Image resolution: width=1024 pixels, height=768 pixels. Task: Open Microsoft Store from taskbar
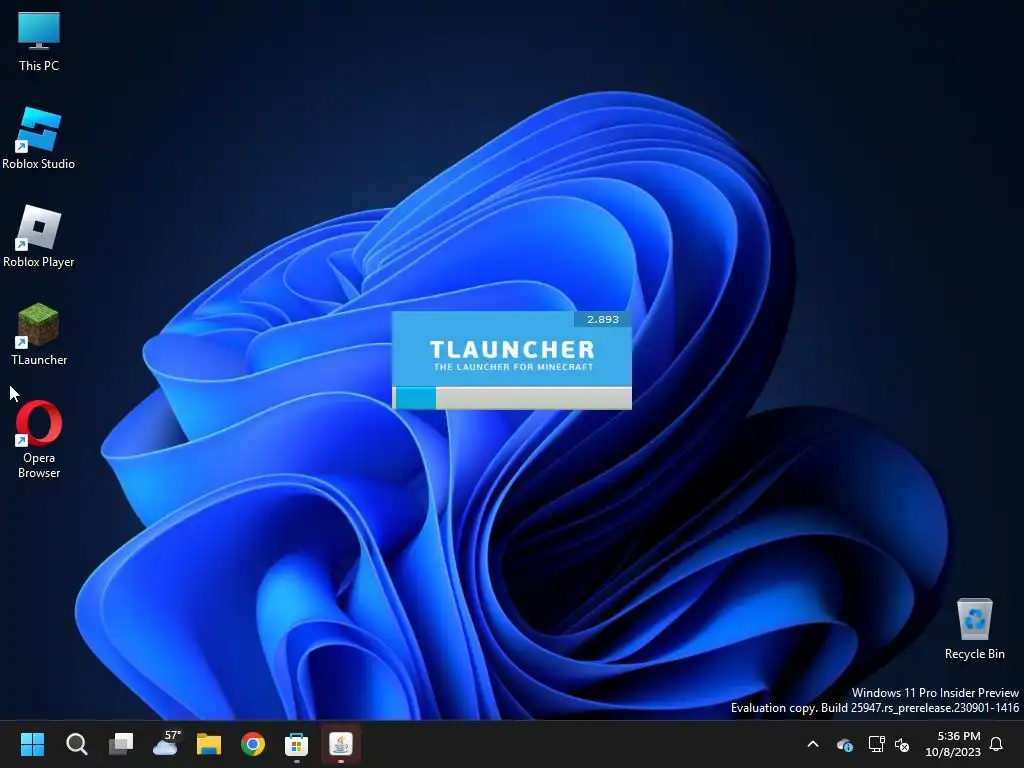click(296, 744)
